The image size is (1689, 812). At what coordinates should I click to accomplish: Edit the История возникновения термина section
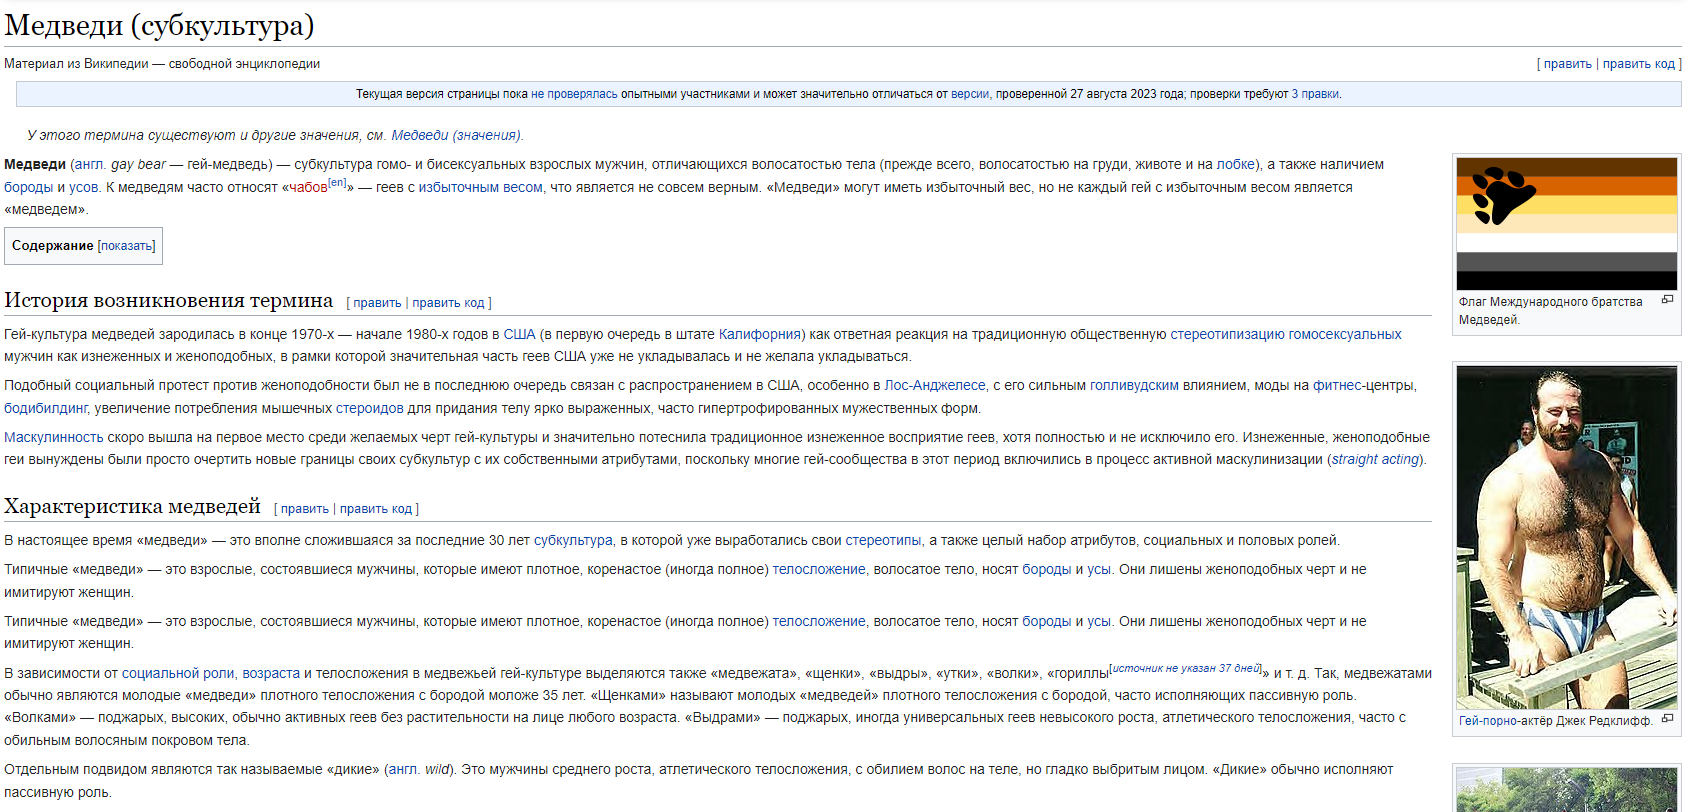377,303
